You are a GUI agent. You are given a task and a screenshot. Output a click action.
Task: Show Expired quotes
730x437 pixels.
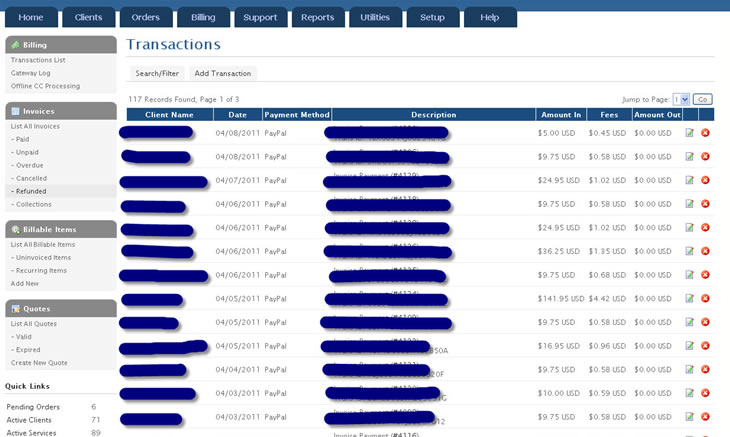[26, 350]
